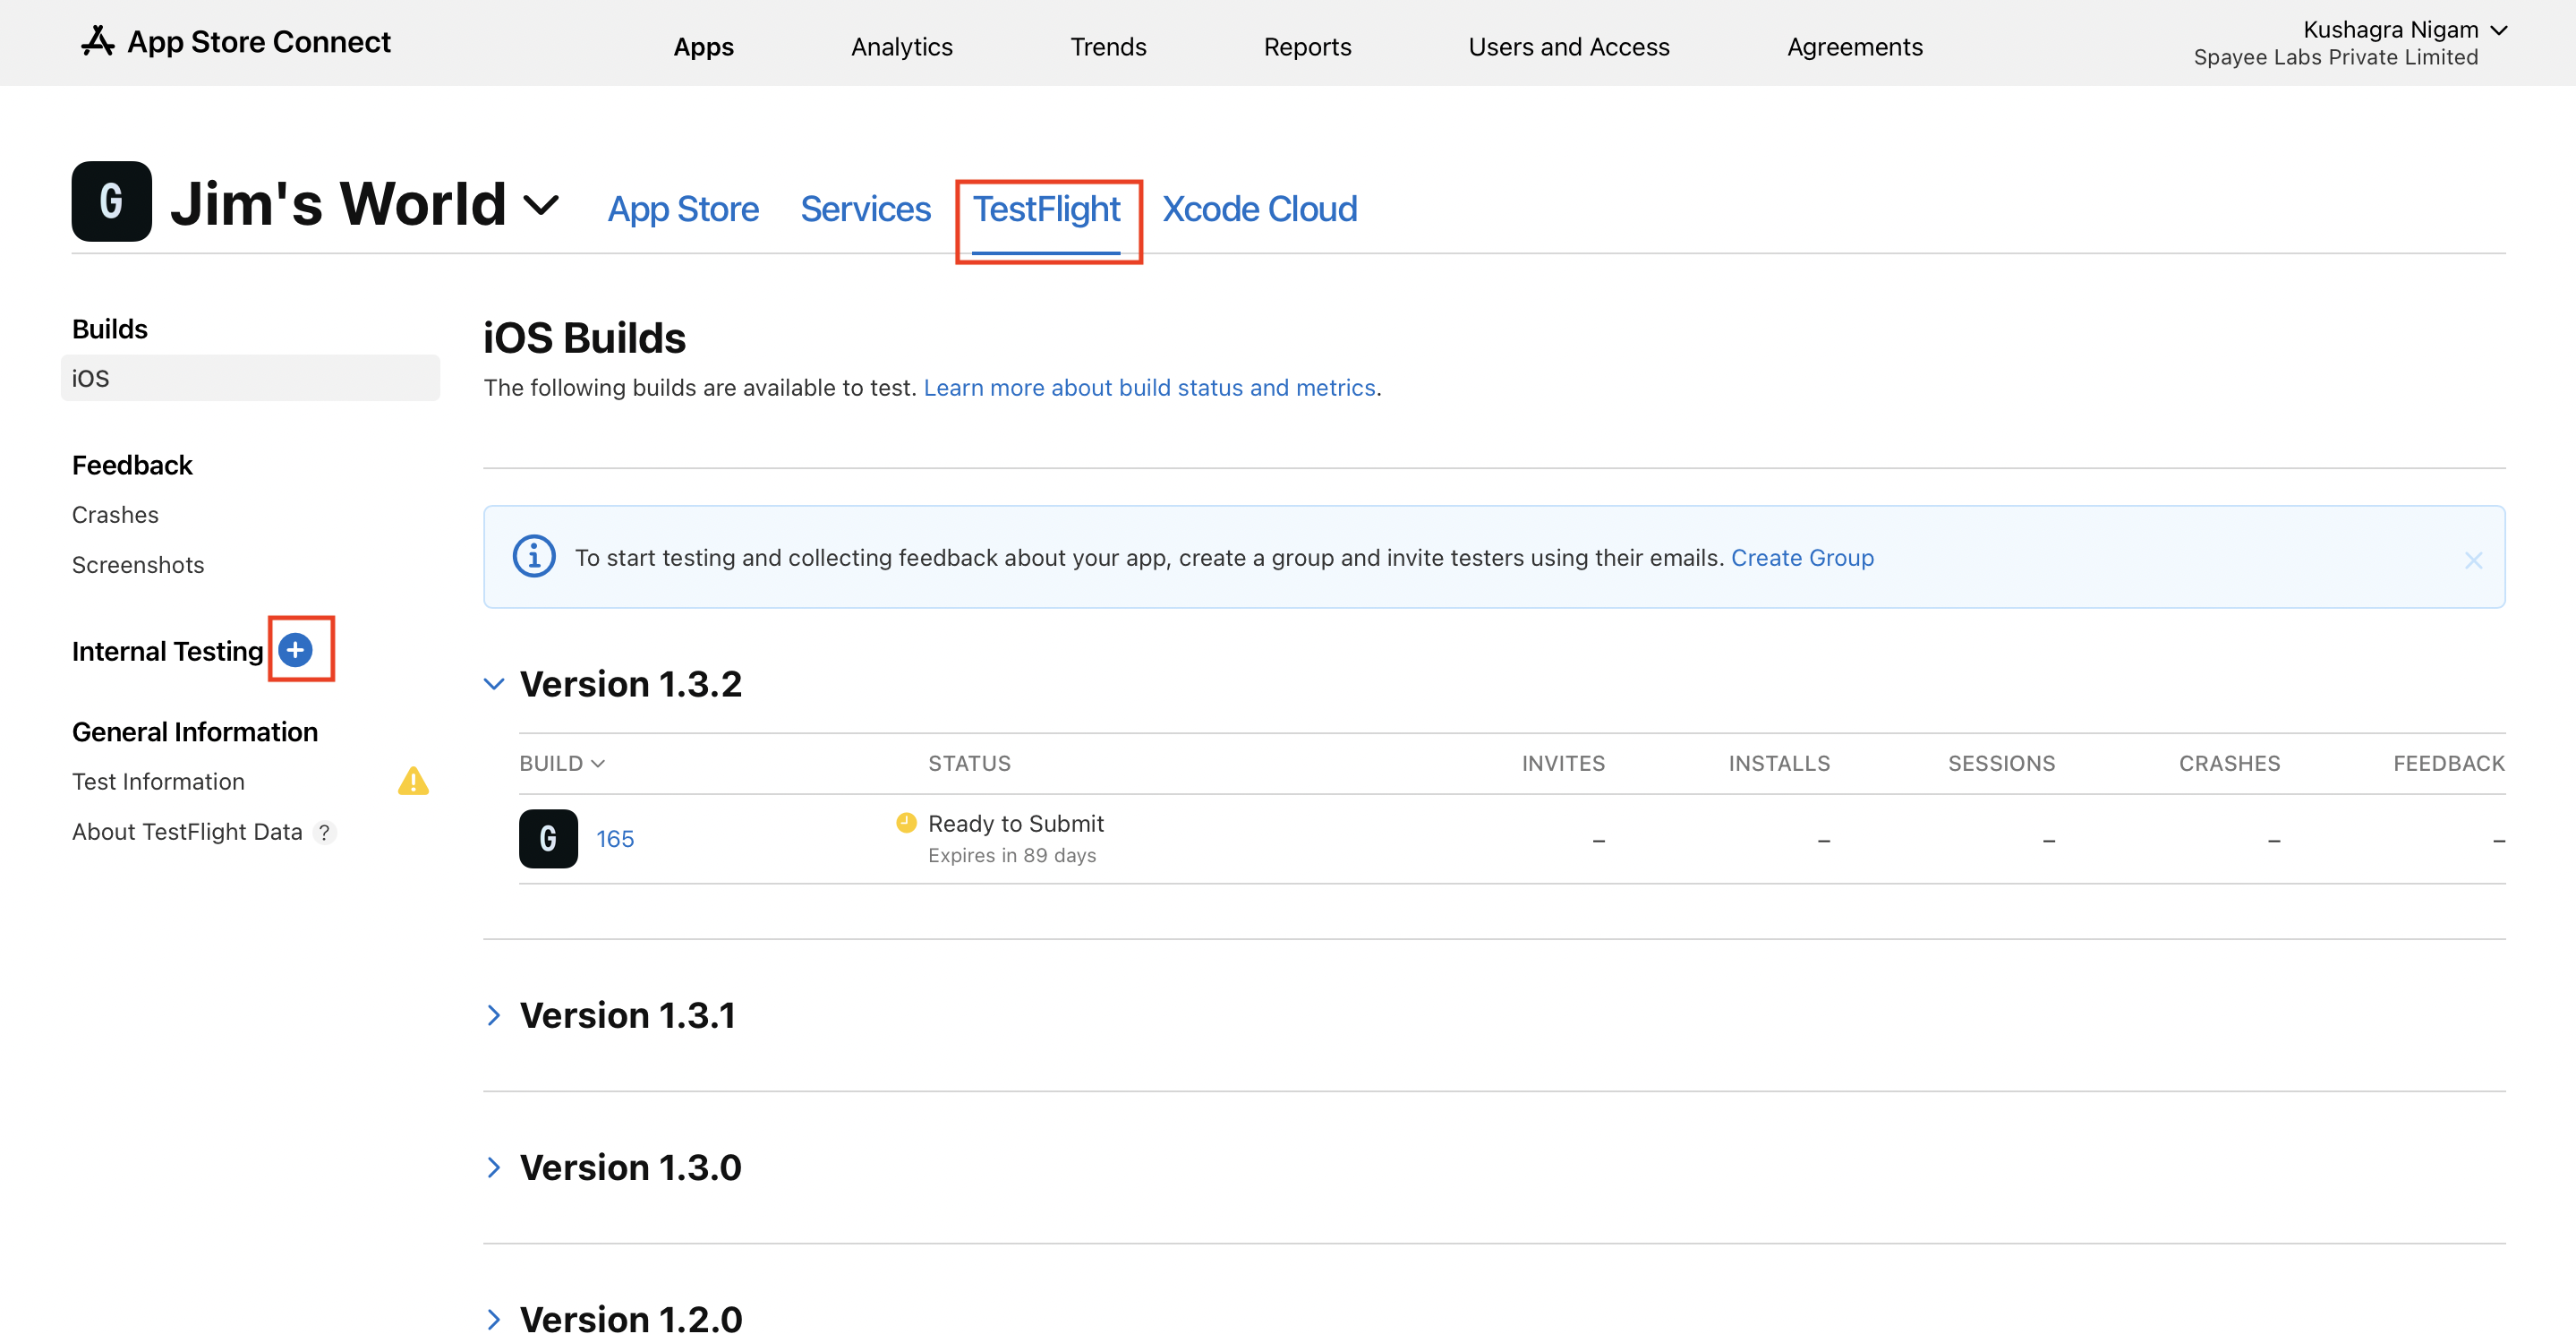Image resolution: width=2576 pixels, height=1334 pixels.
Task: Click the yellow Ready to Submit status icon
Action: point(906,822)
